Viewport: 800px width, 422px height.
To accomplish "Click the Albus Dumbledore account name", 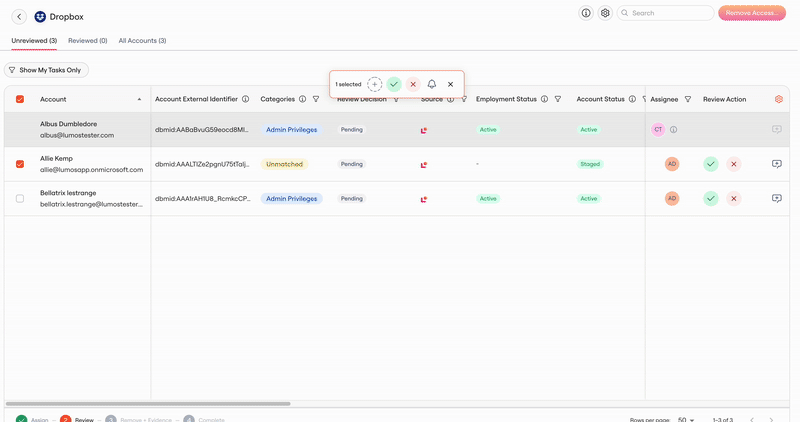I will (68, 124).
